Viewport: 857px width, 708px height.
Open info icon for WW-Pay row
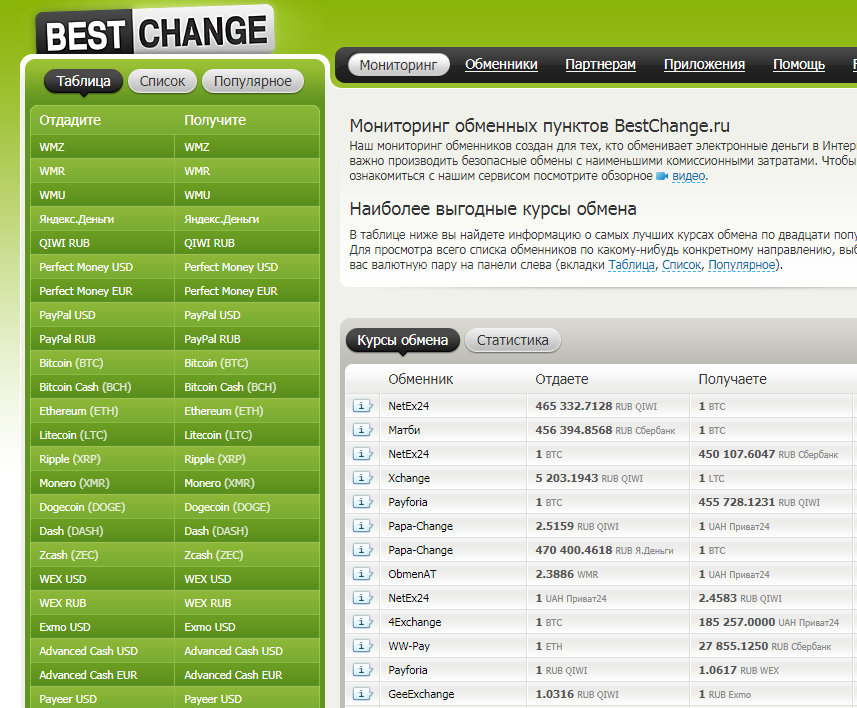click(x=362, y=646)
